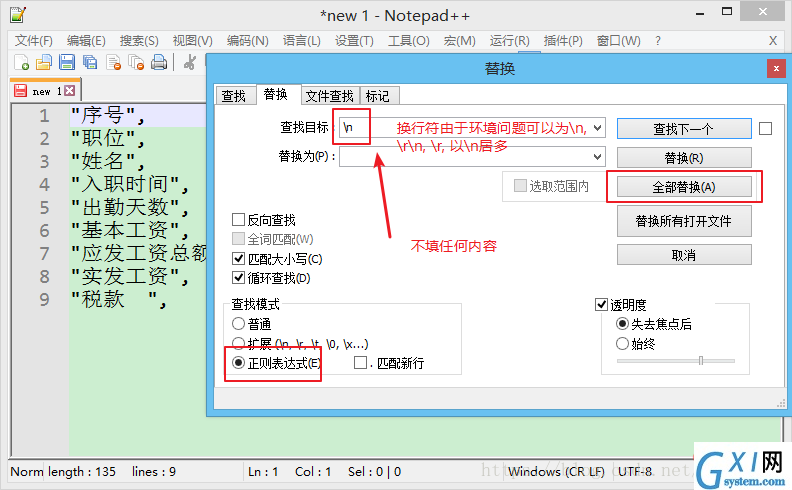Toggle the checkbox beside 查找下一个
792x490 pixels.
coord(765,129)
